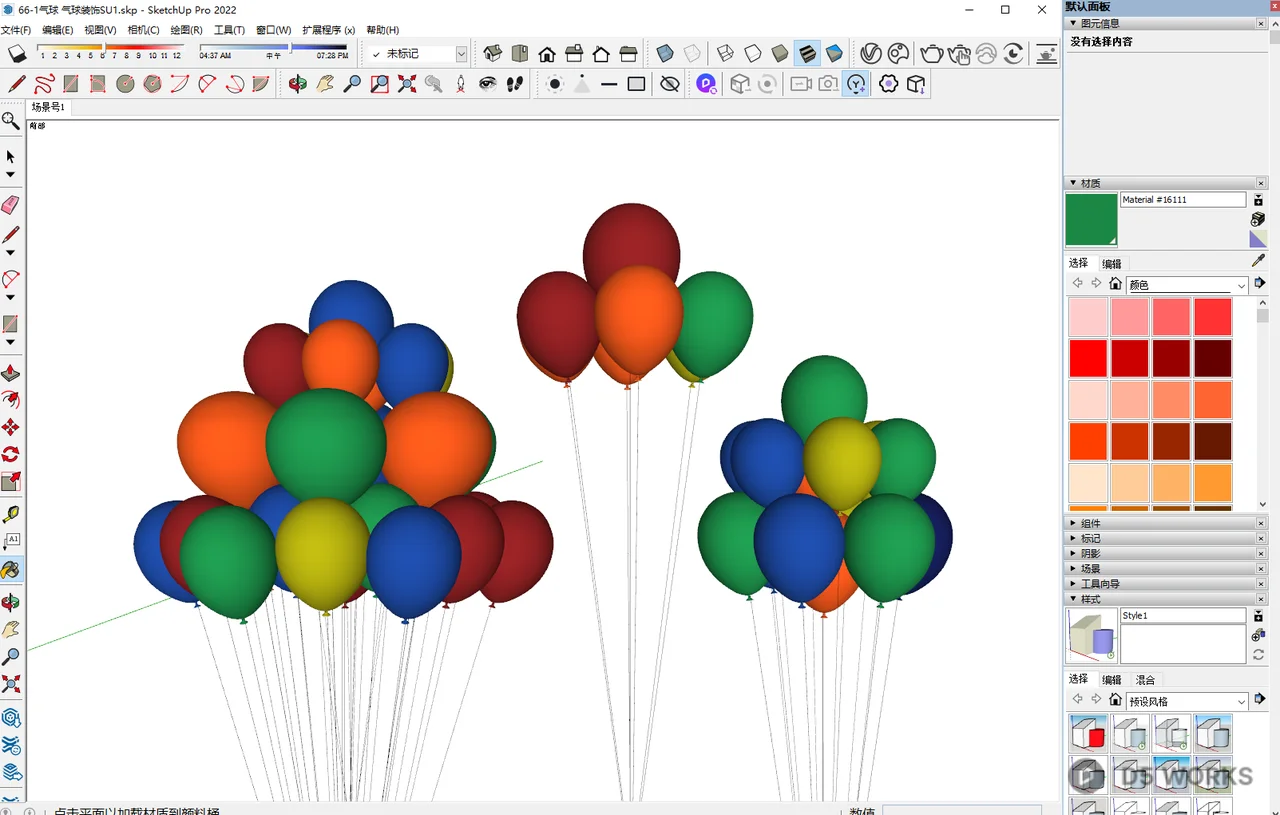This screenshot has height=815, width=1280.
Task: Toggle the rectangle section display icon
Action: coord(636,84)
